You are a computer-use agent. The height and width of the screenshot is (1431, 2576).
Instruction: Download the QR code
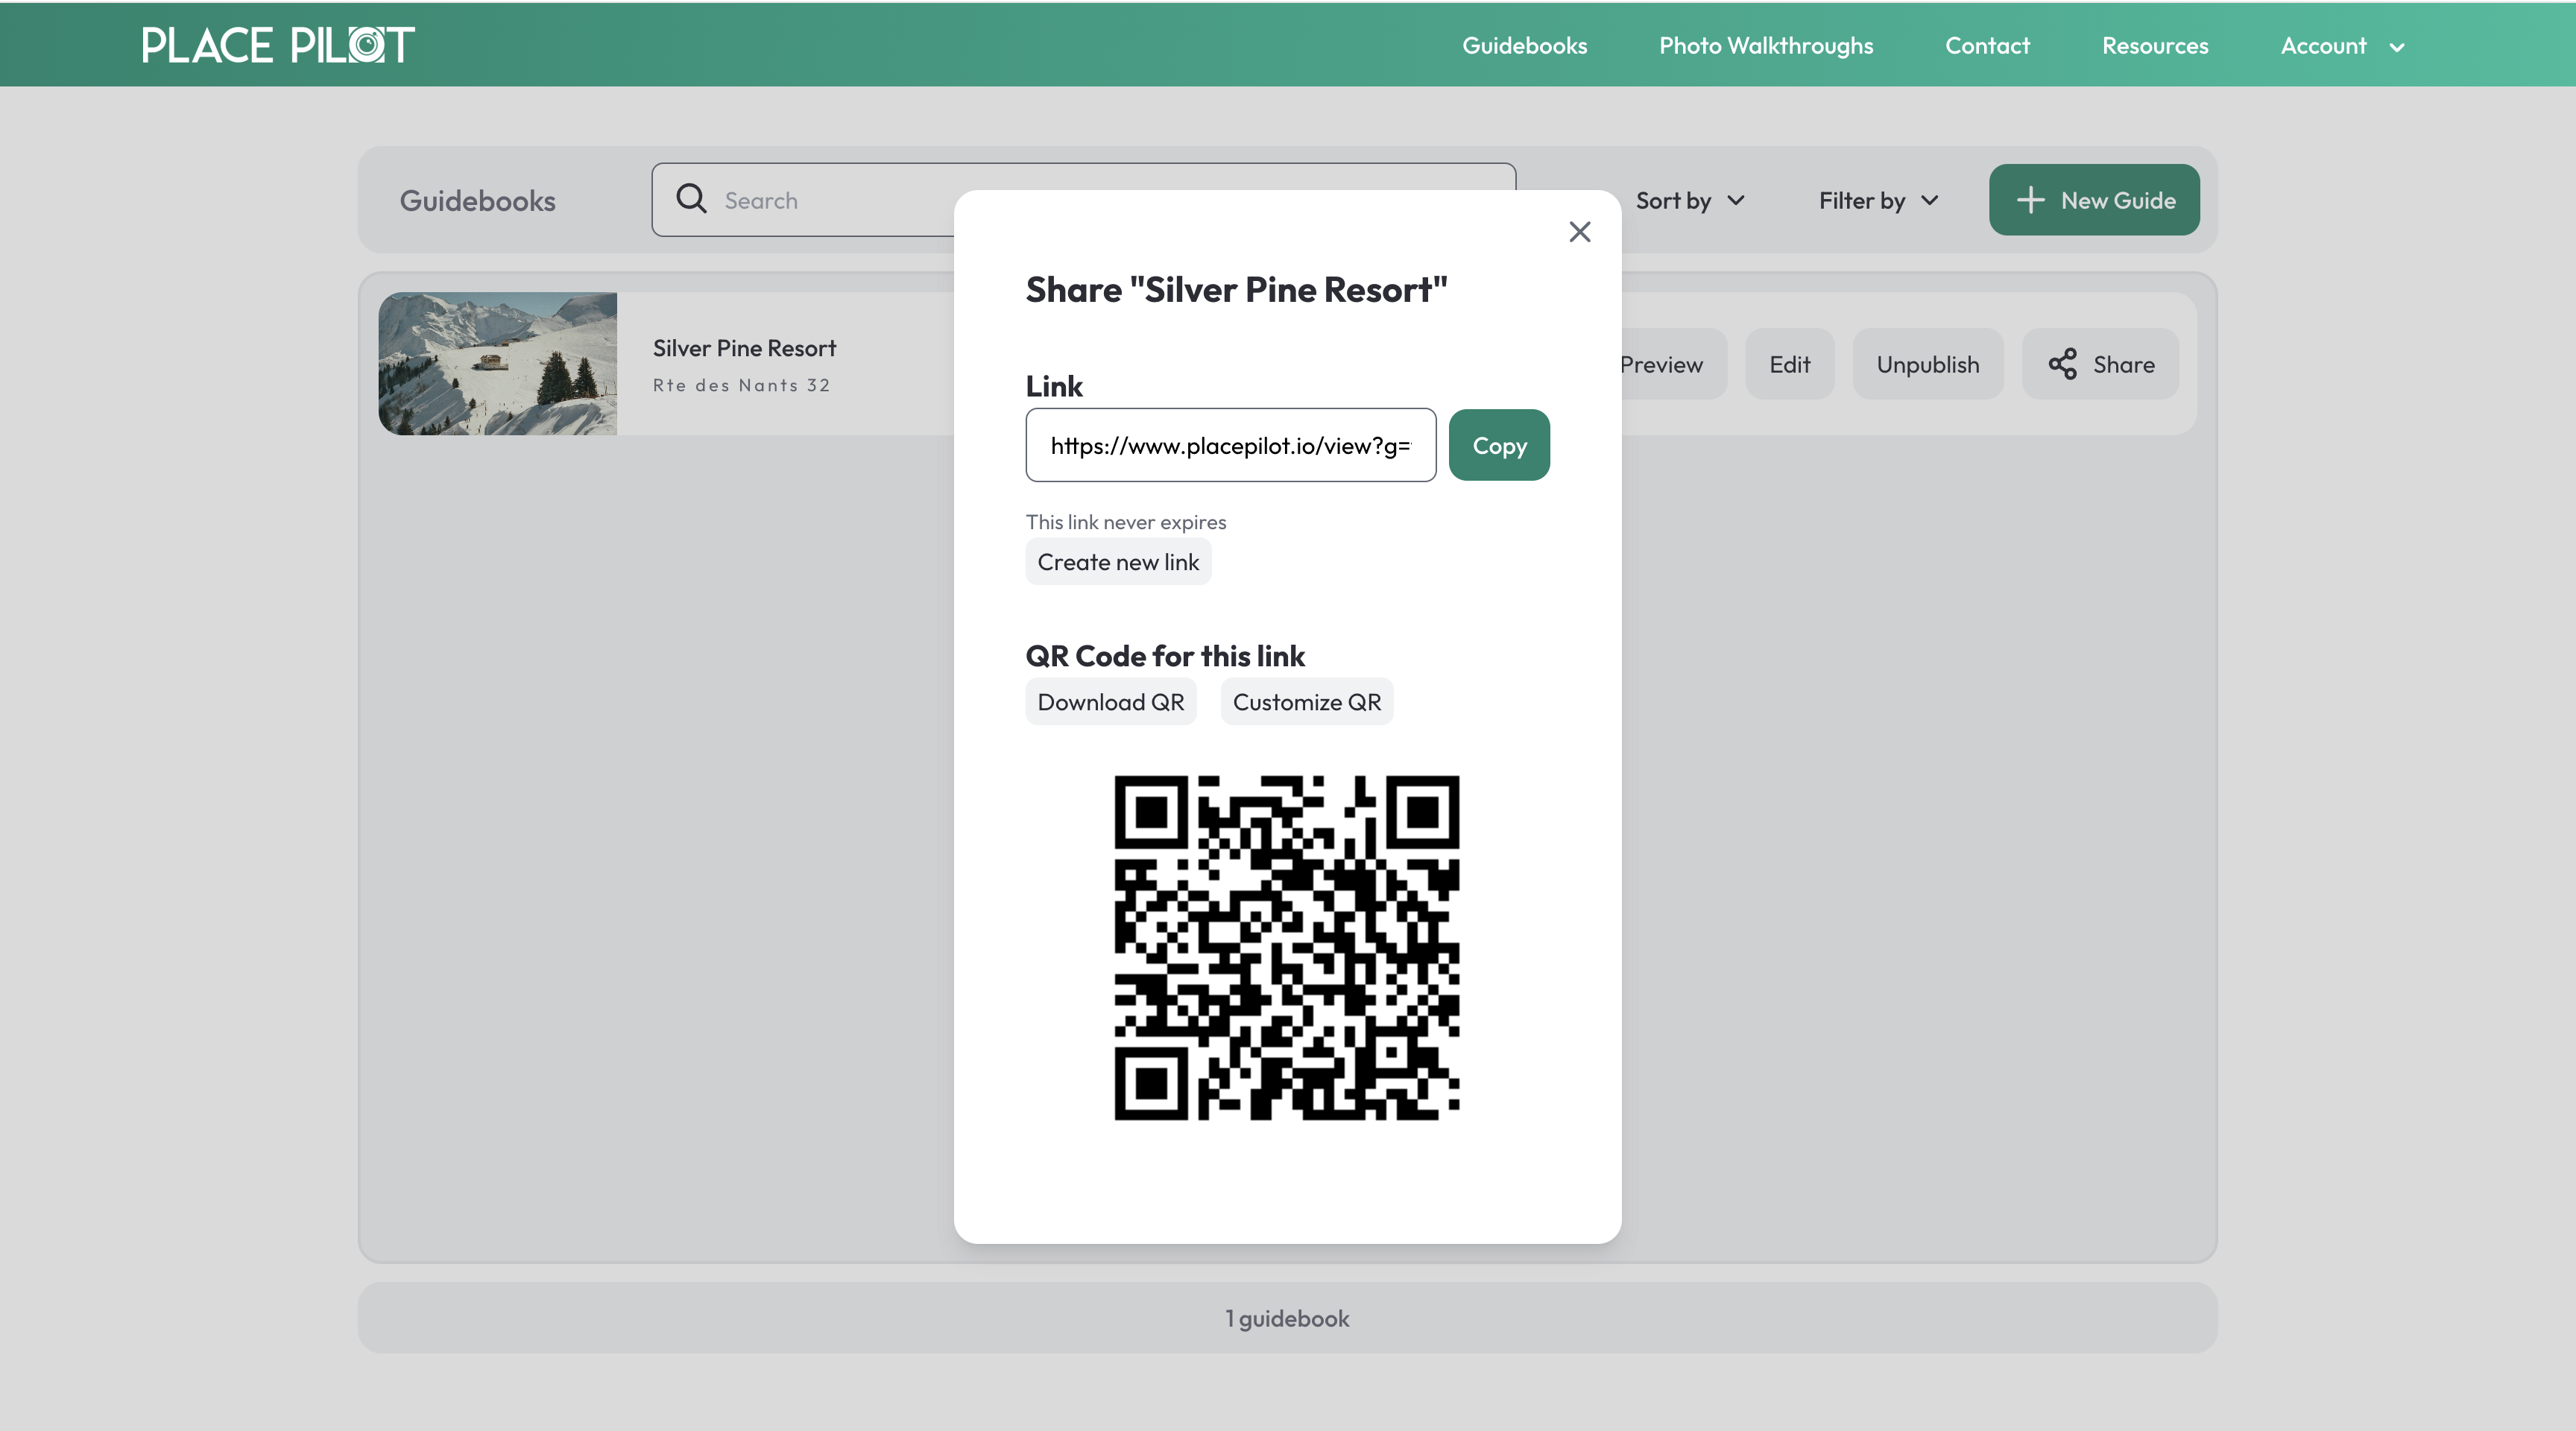pos(1110,702)
